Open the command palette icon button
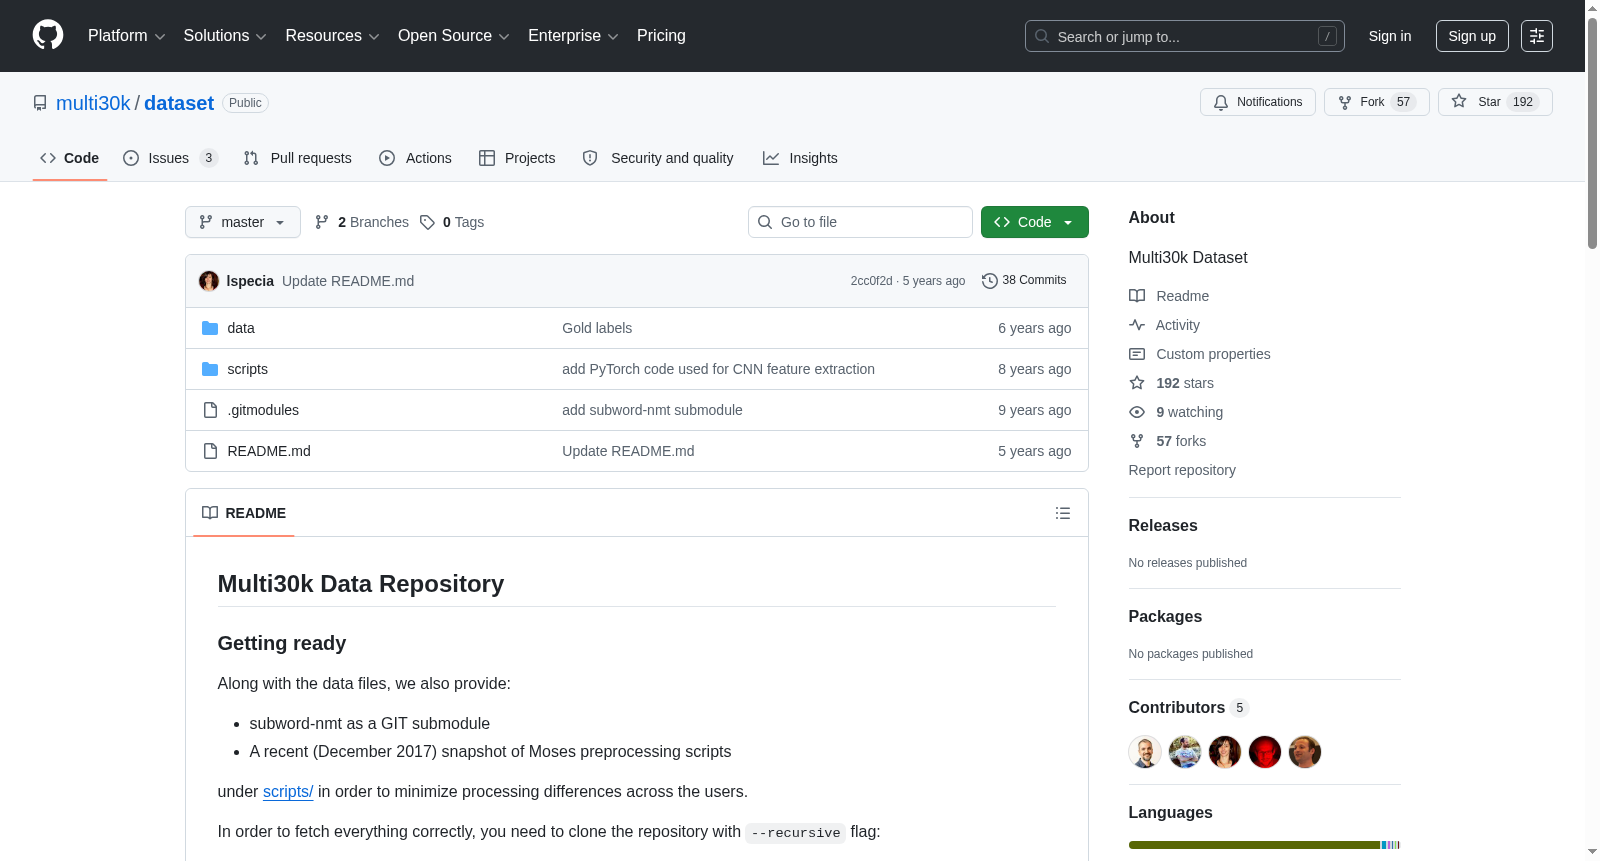Screen dimensions: 1600x861 coord(1536,36)
